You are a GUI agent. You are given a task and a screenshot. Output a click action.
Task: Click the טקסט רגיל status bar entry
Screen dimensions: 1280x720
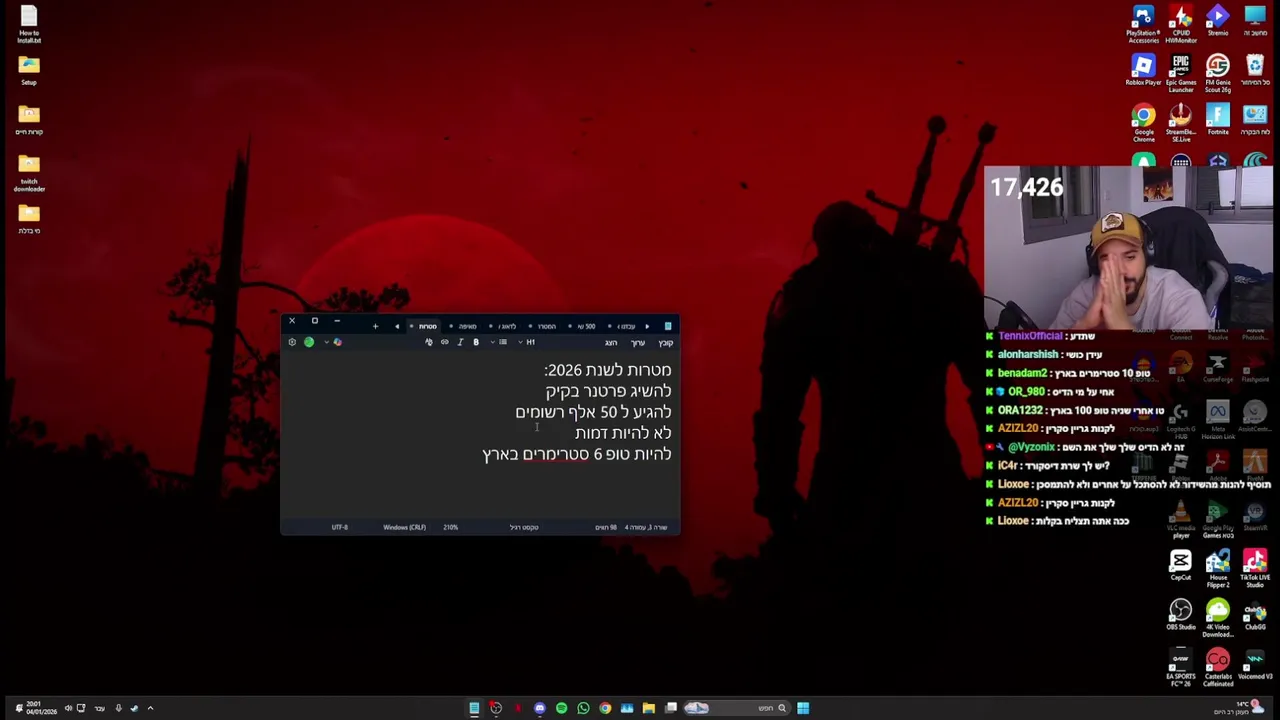(x=524, y=527)
